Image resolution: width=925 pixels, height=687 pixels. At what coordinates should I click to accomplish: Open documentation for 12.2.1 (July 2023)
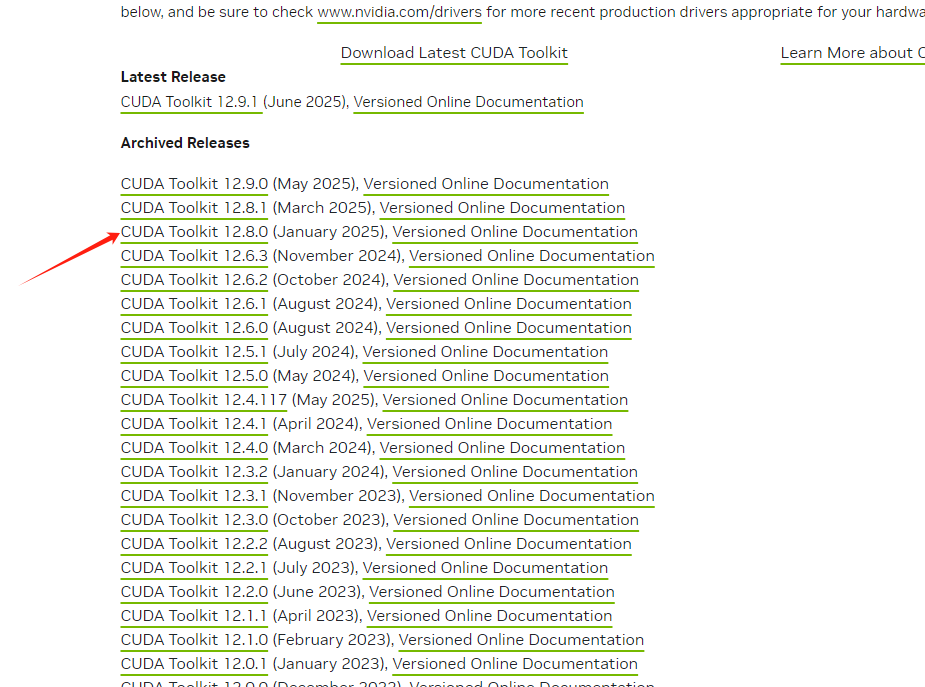[486, 567]
